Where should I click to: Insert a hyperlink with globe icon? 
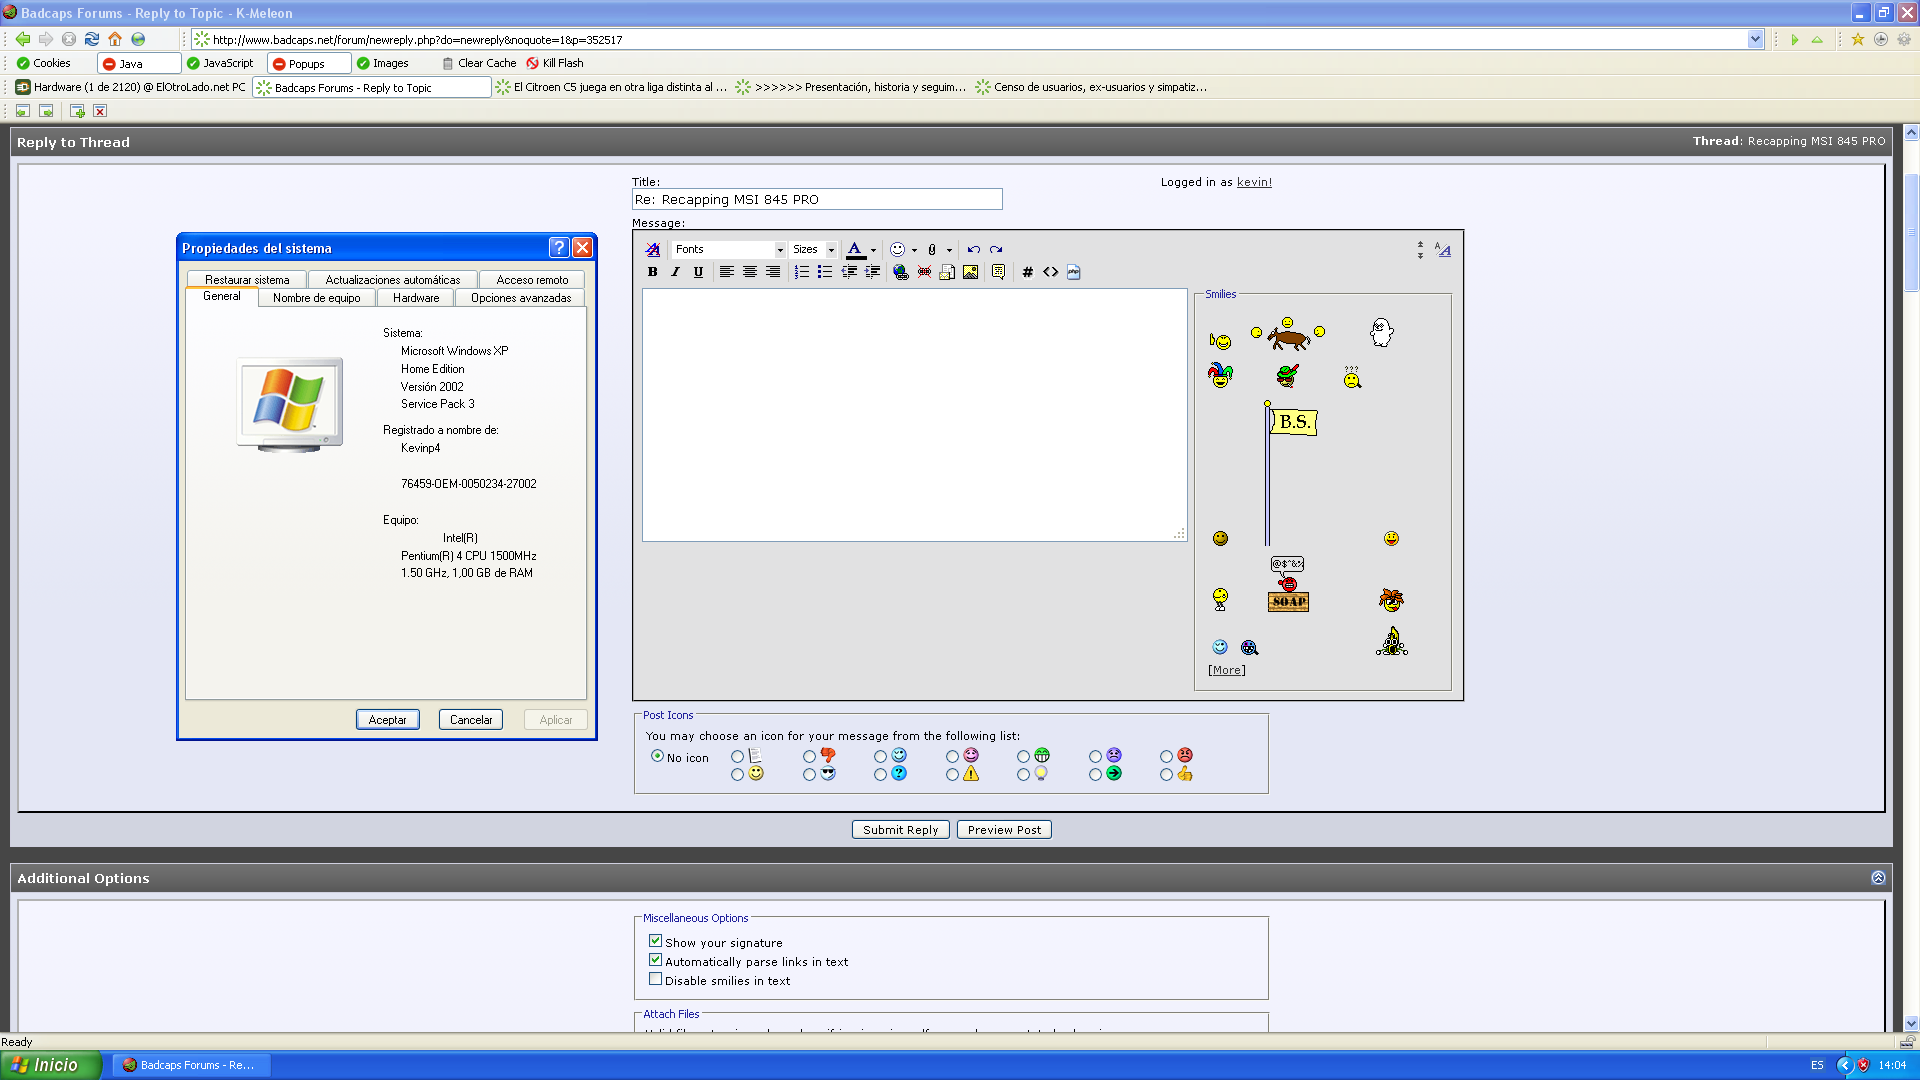point(900,272)
